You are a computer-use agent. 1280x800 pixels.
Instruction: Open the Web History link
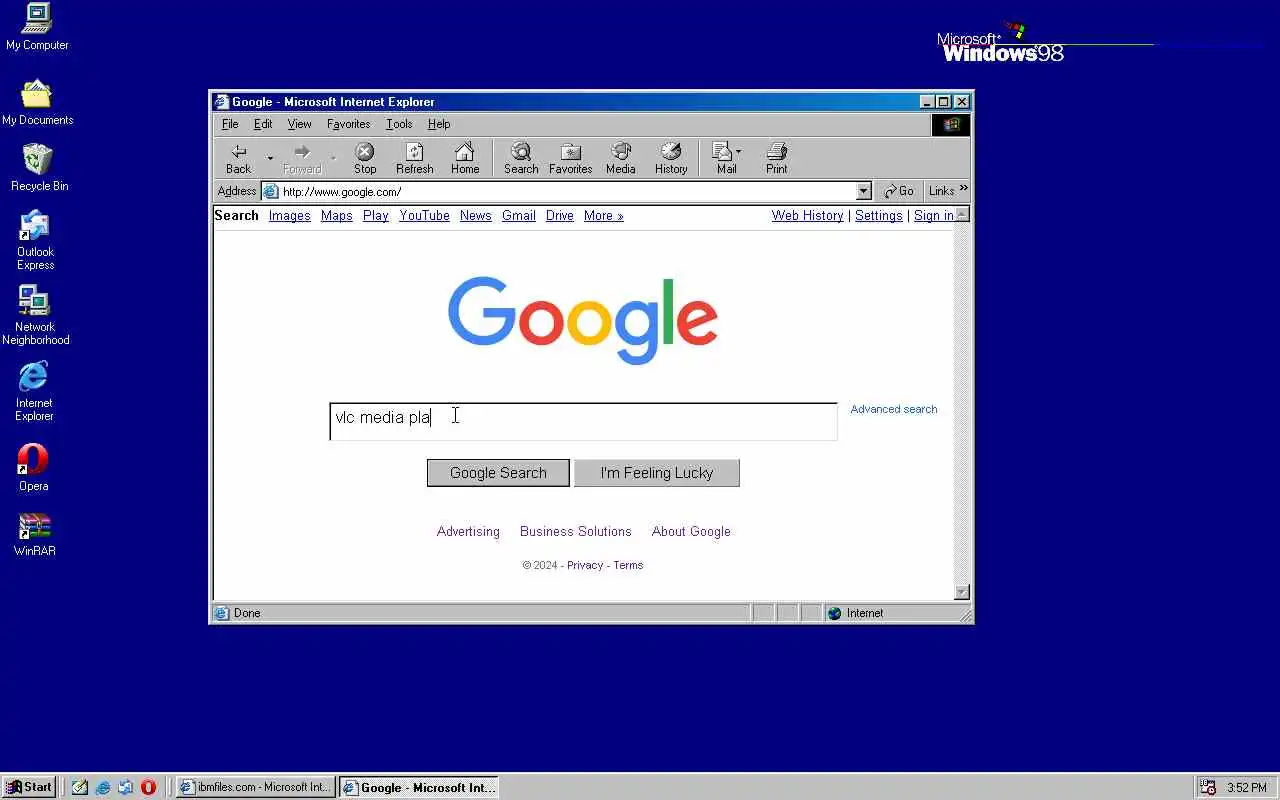pos(807,215)
